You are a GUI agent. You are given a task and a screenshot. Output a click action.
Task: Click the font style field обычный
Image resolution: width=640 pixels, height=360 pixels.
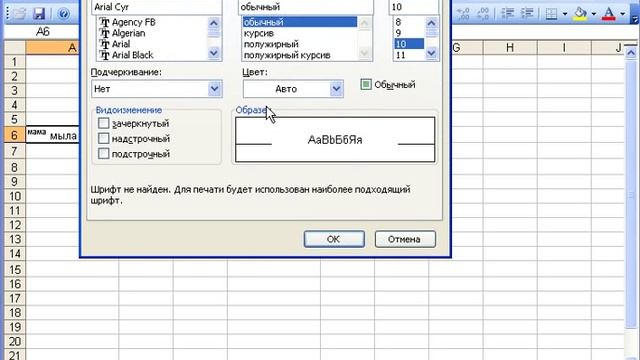(x=305, y=7)
